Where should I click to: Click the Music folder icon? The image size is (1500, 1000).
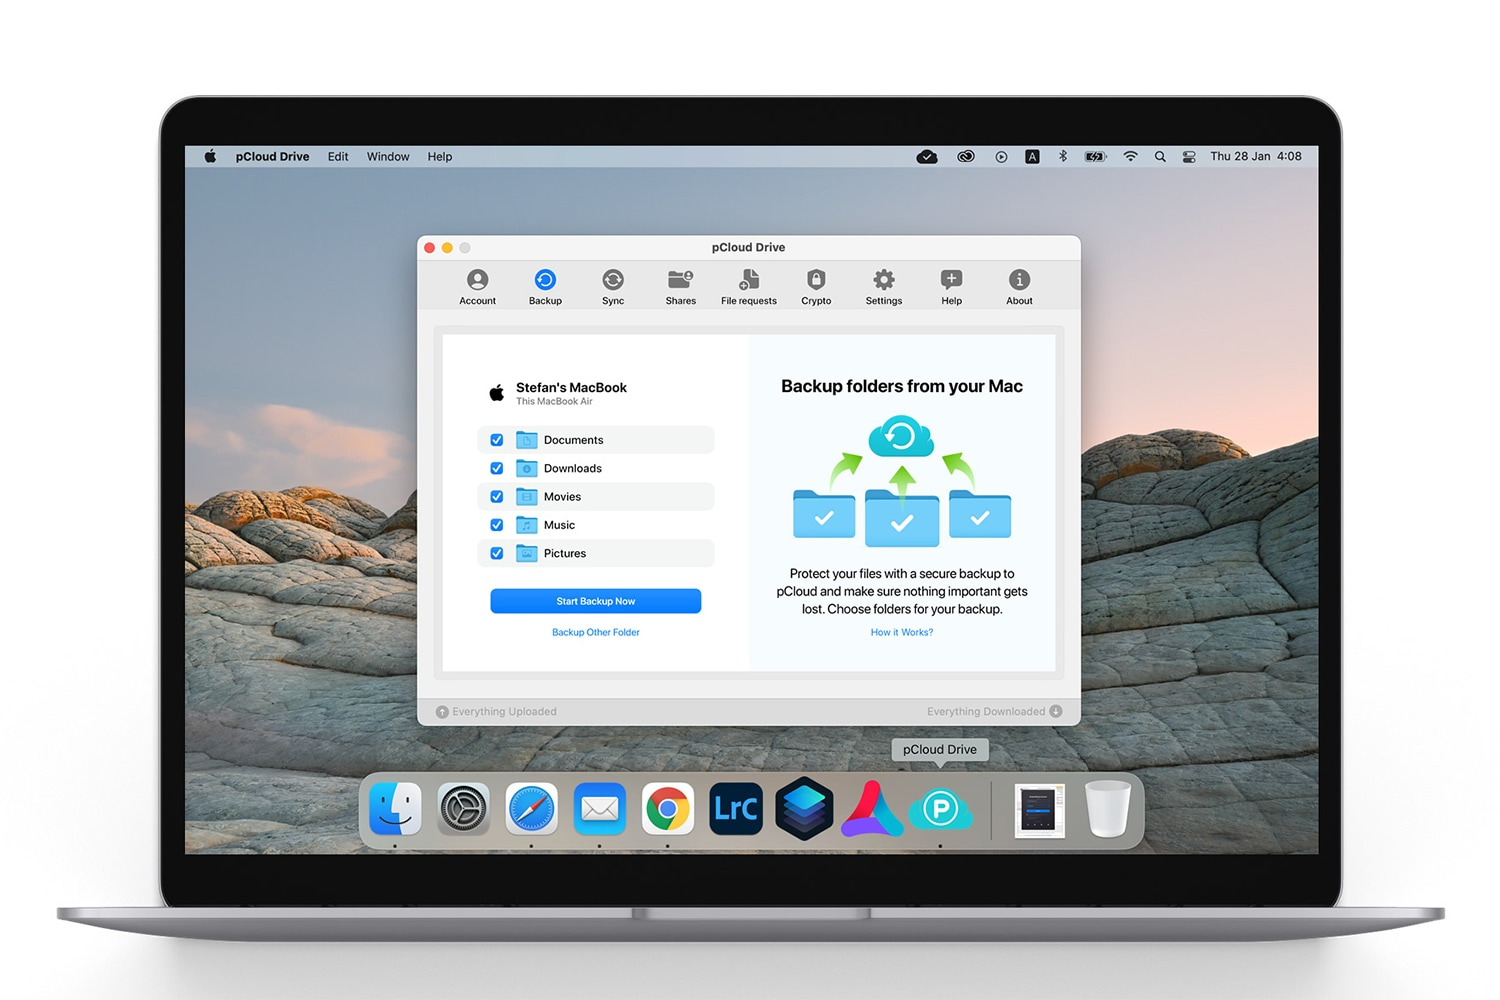click(527, 525)
